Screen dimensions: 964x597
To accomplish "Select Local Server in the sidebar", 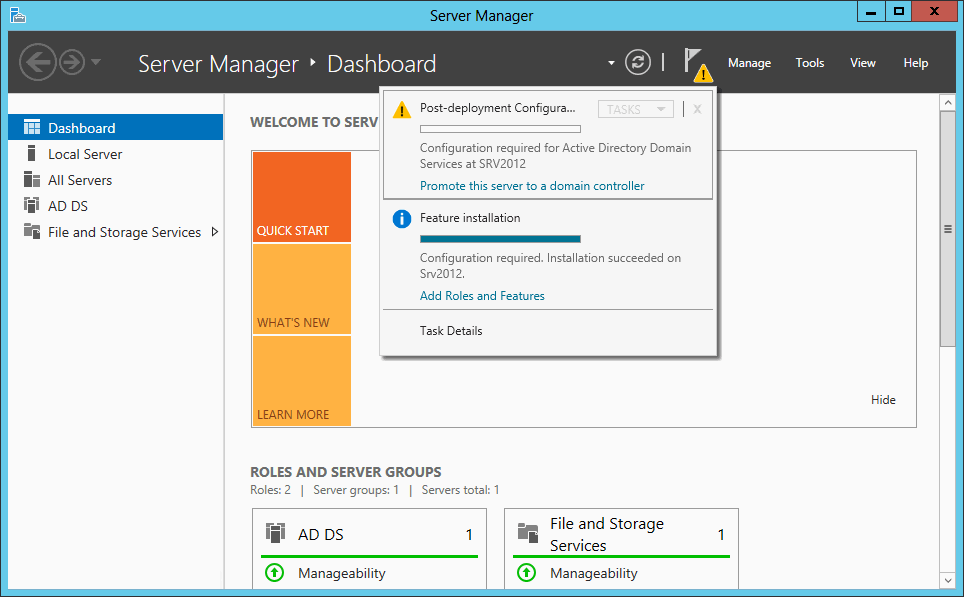I will pyautogui.click(x=116, y=154).
